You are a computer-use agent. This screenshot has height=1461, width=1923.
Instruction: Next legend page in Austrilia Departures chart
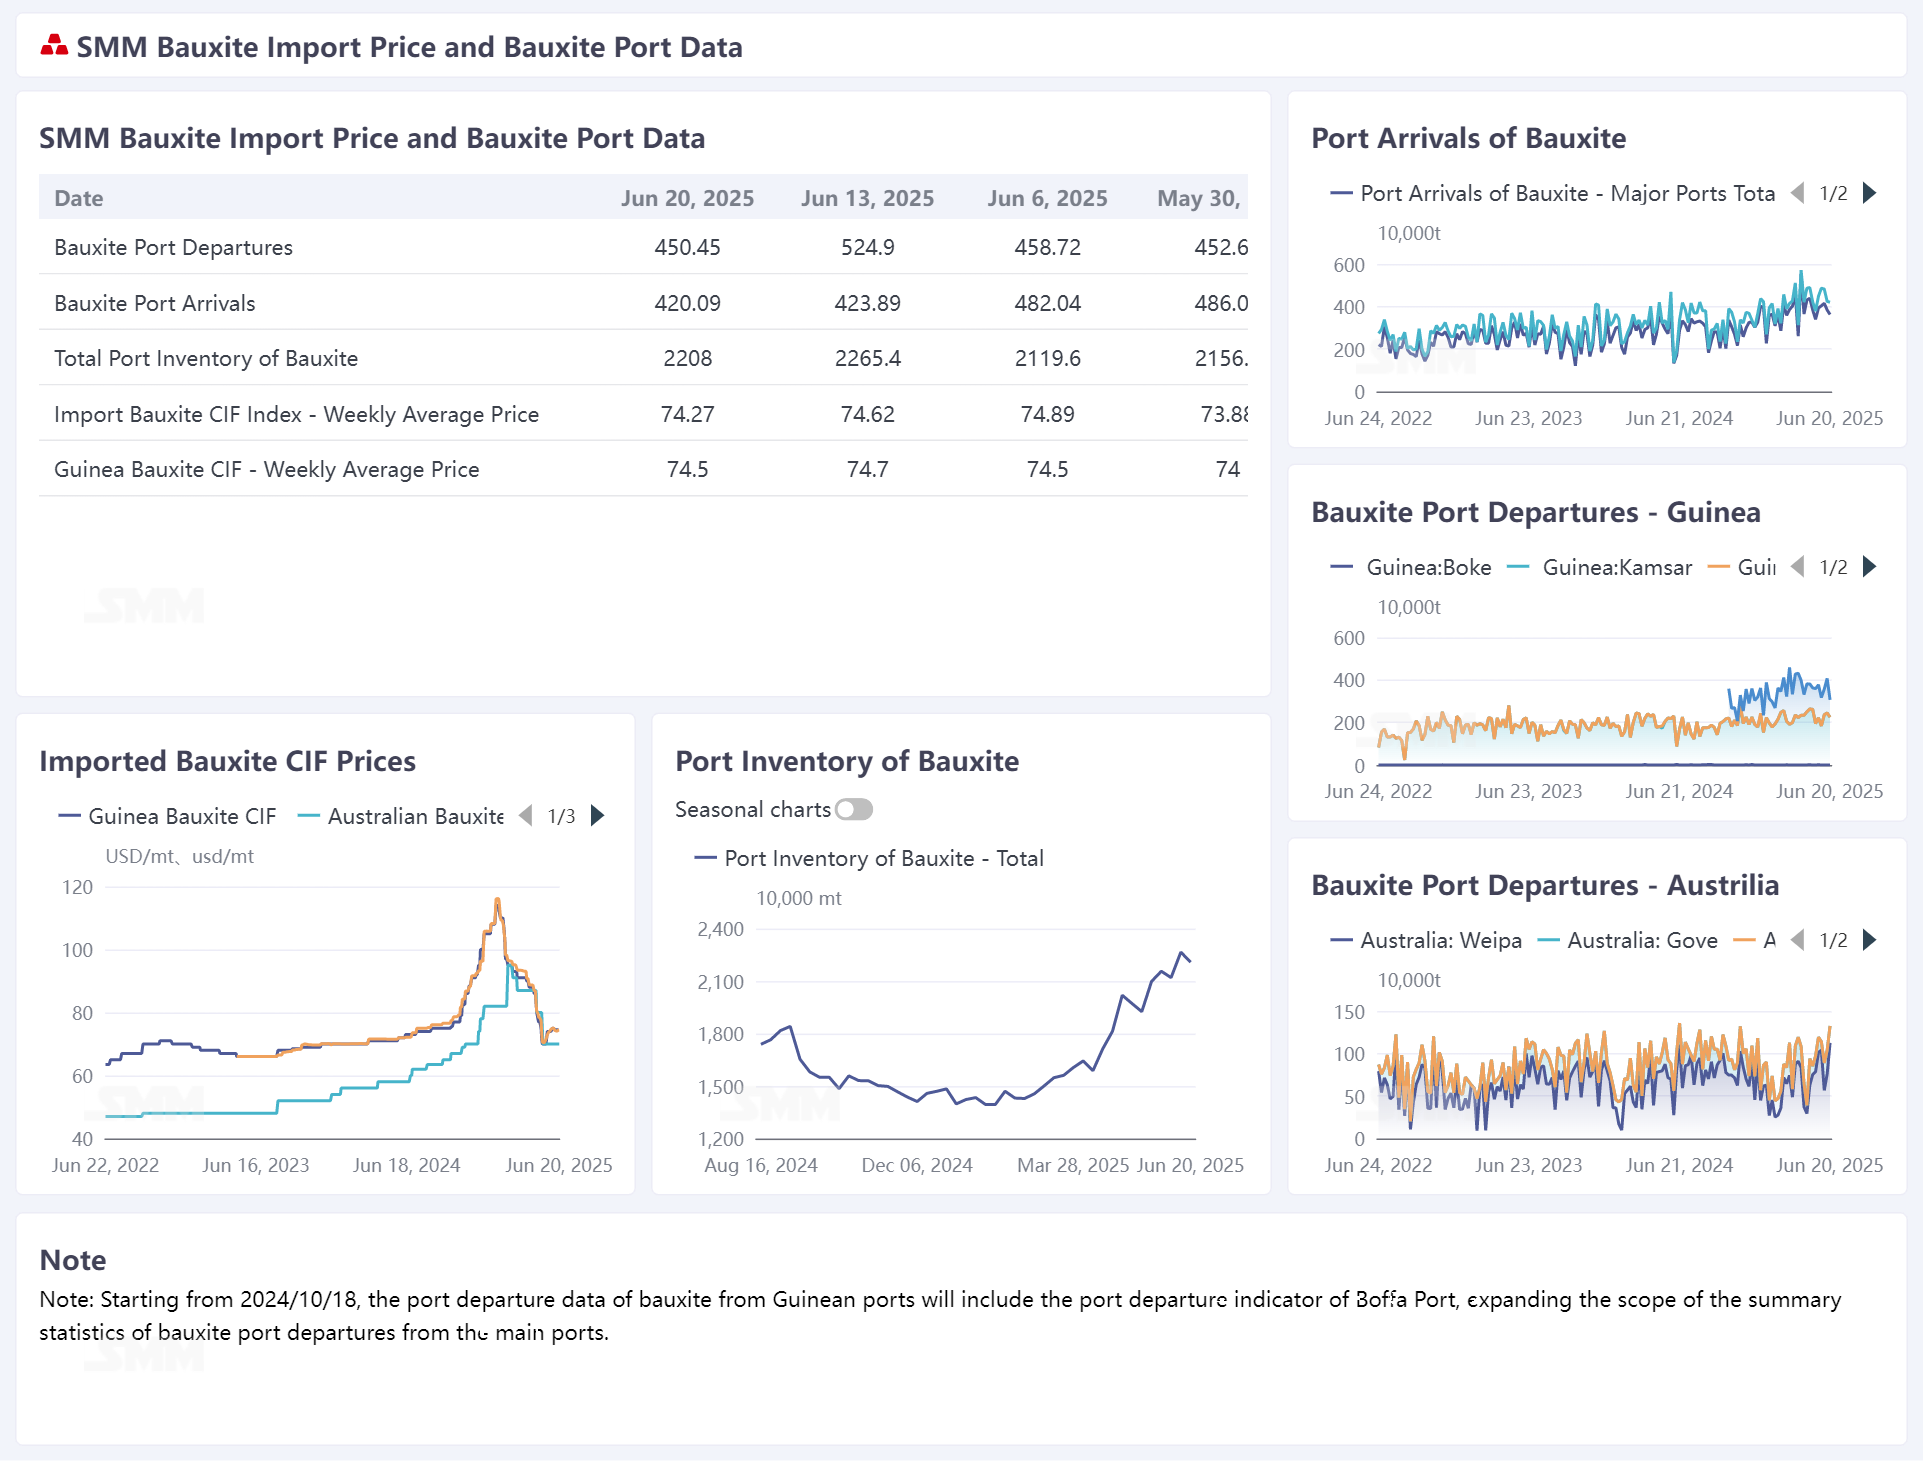click(x=1869, y=940)
